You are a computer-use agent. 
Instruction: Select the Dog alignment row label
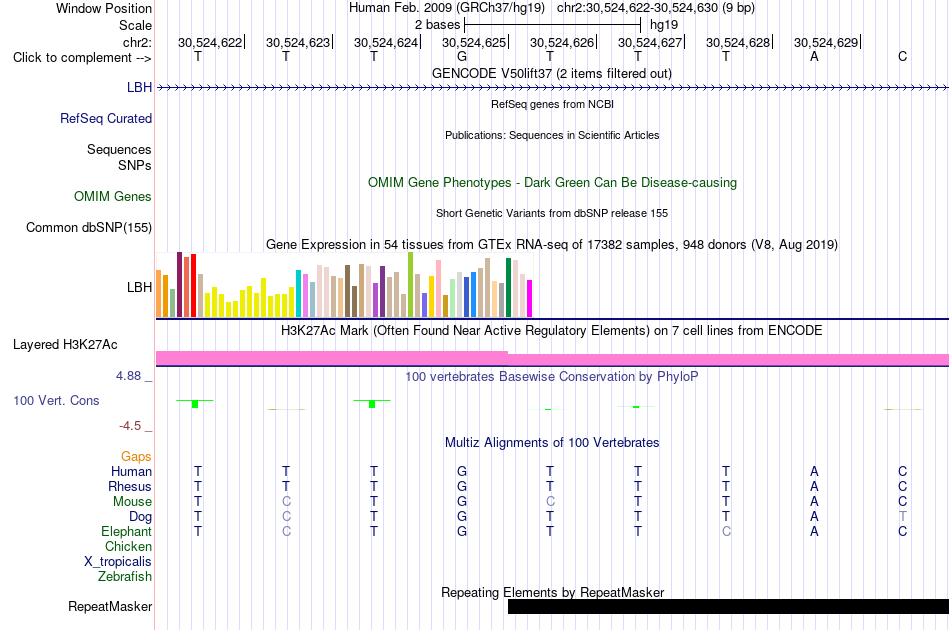[140, 517]
